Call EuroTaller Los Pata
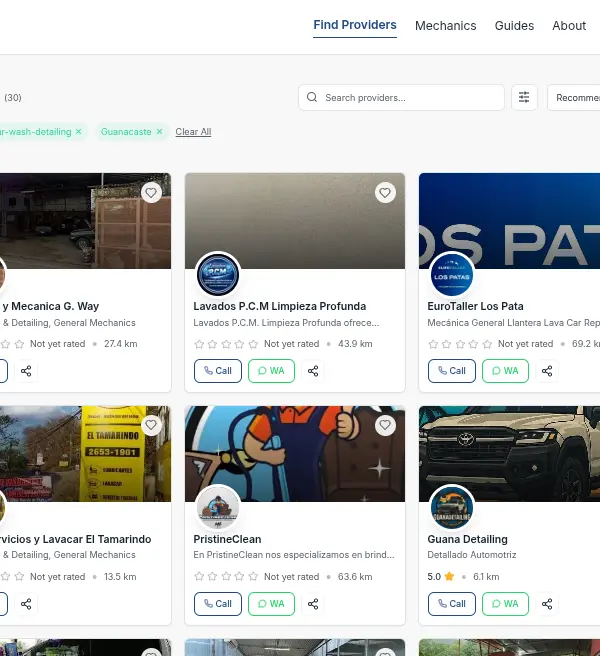 pyautogui.click(x=451, y=371)
